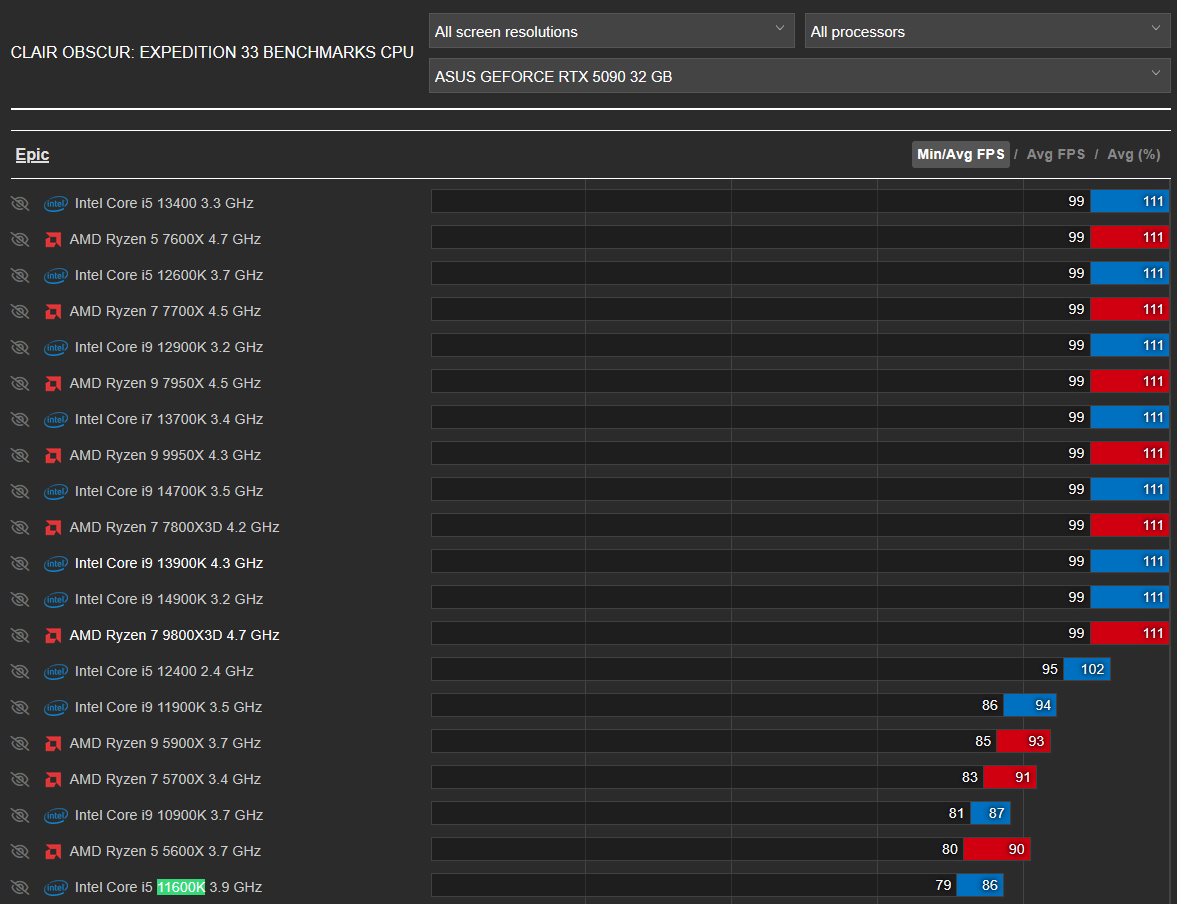The width and height of the screenshot is (1177, 904).
Task: Open the All screen resolutions dropdown
Action: [x=611, y=31]
